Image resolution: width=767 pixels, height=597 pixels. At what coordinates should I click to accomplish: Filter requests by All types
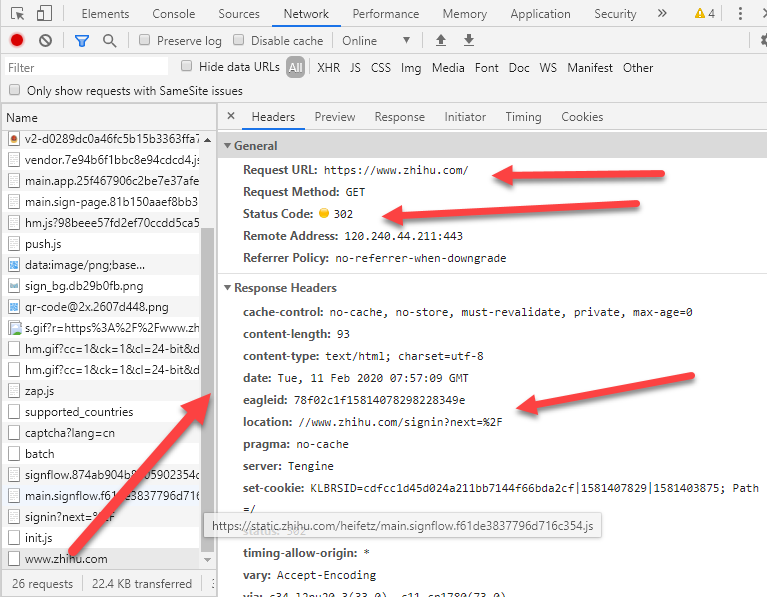point(295,68)
